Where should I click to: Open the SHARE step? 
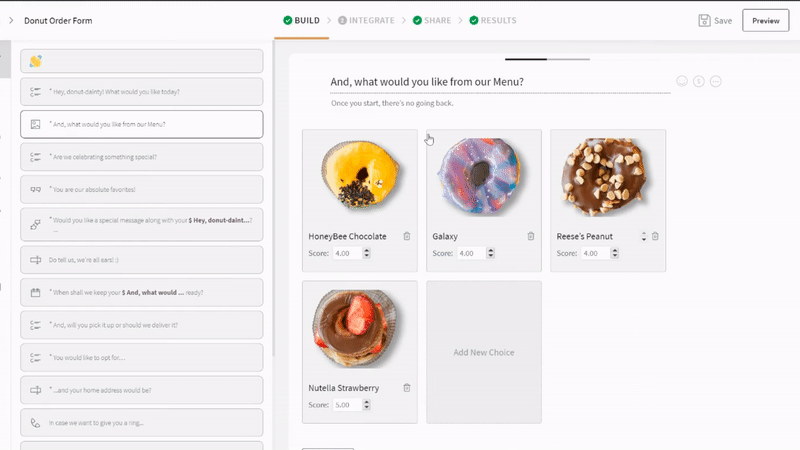432,20
